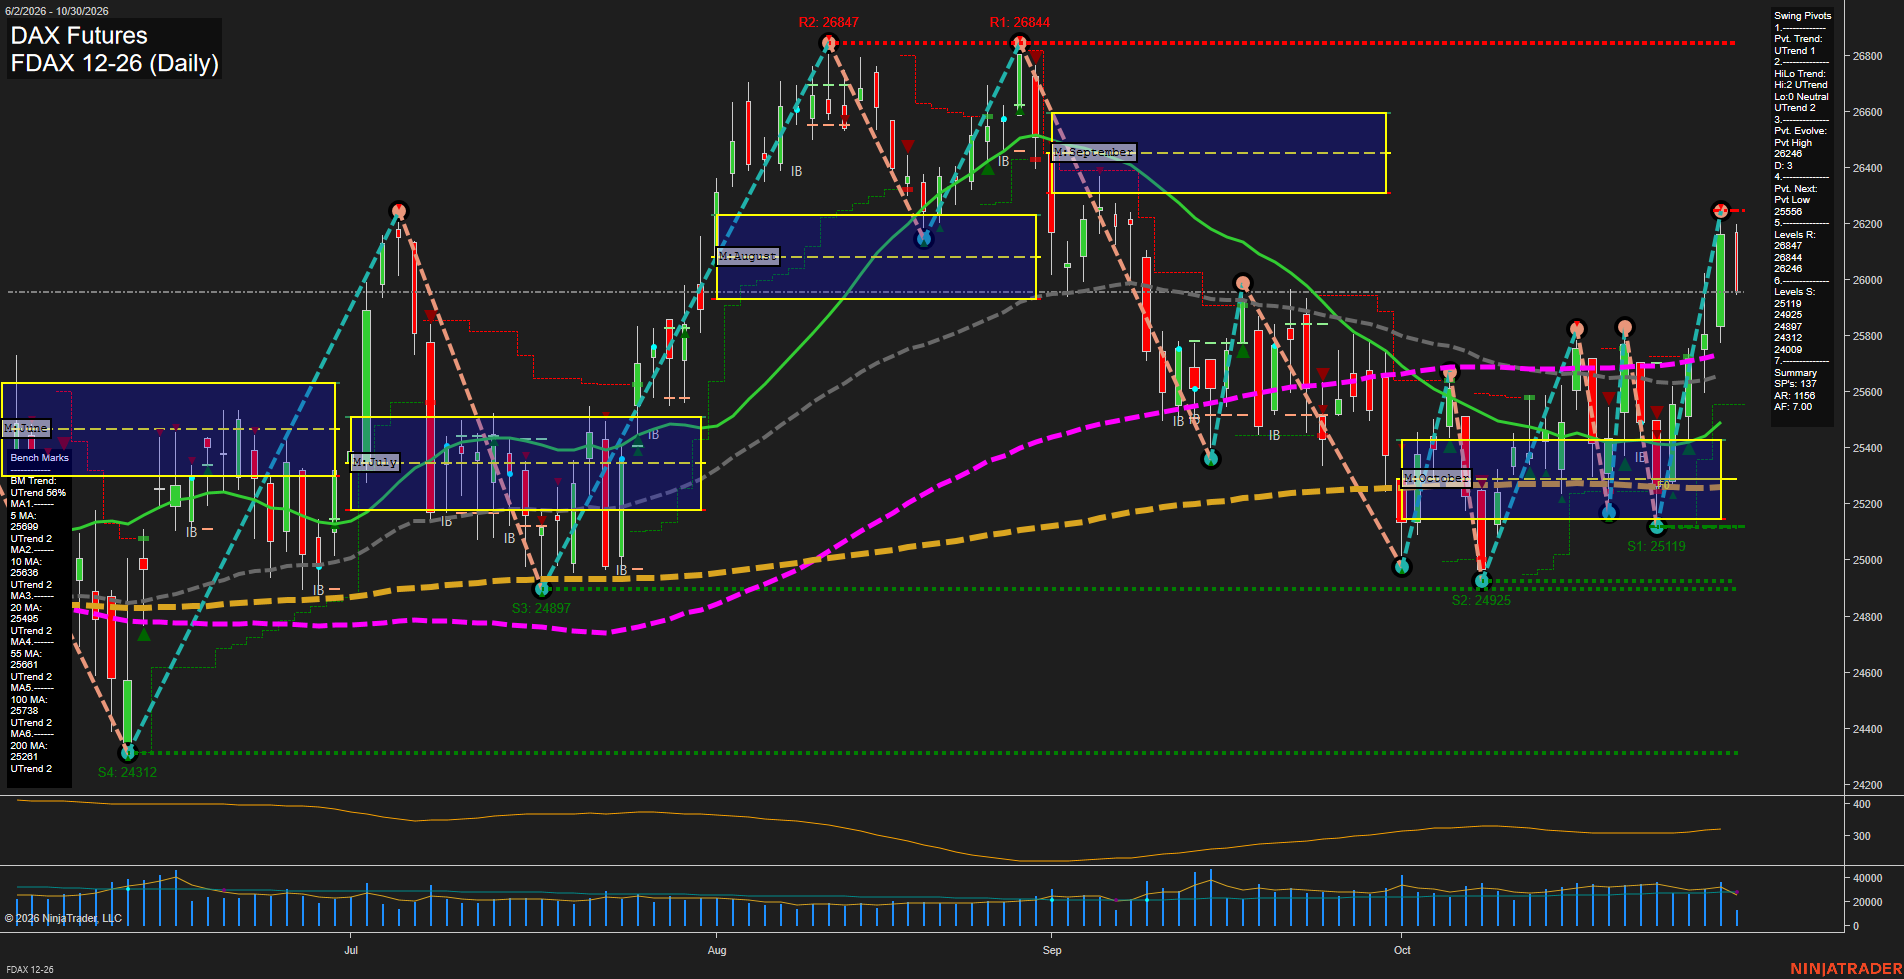The height and width of the screenshot is (979, 1904).
Task: Click the Bench Marks panel heading
Action: coord(40,458)
